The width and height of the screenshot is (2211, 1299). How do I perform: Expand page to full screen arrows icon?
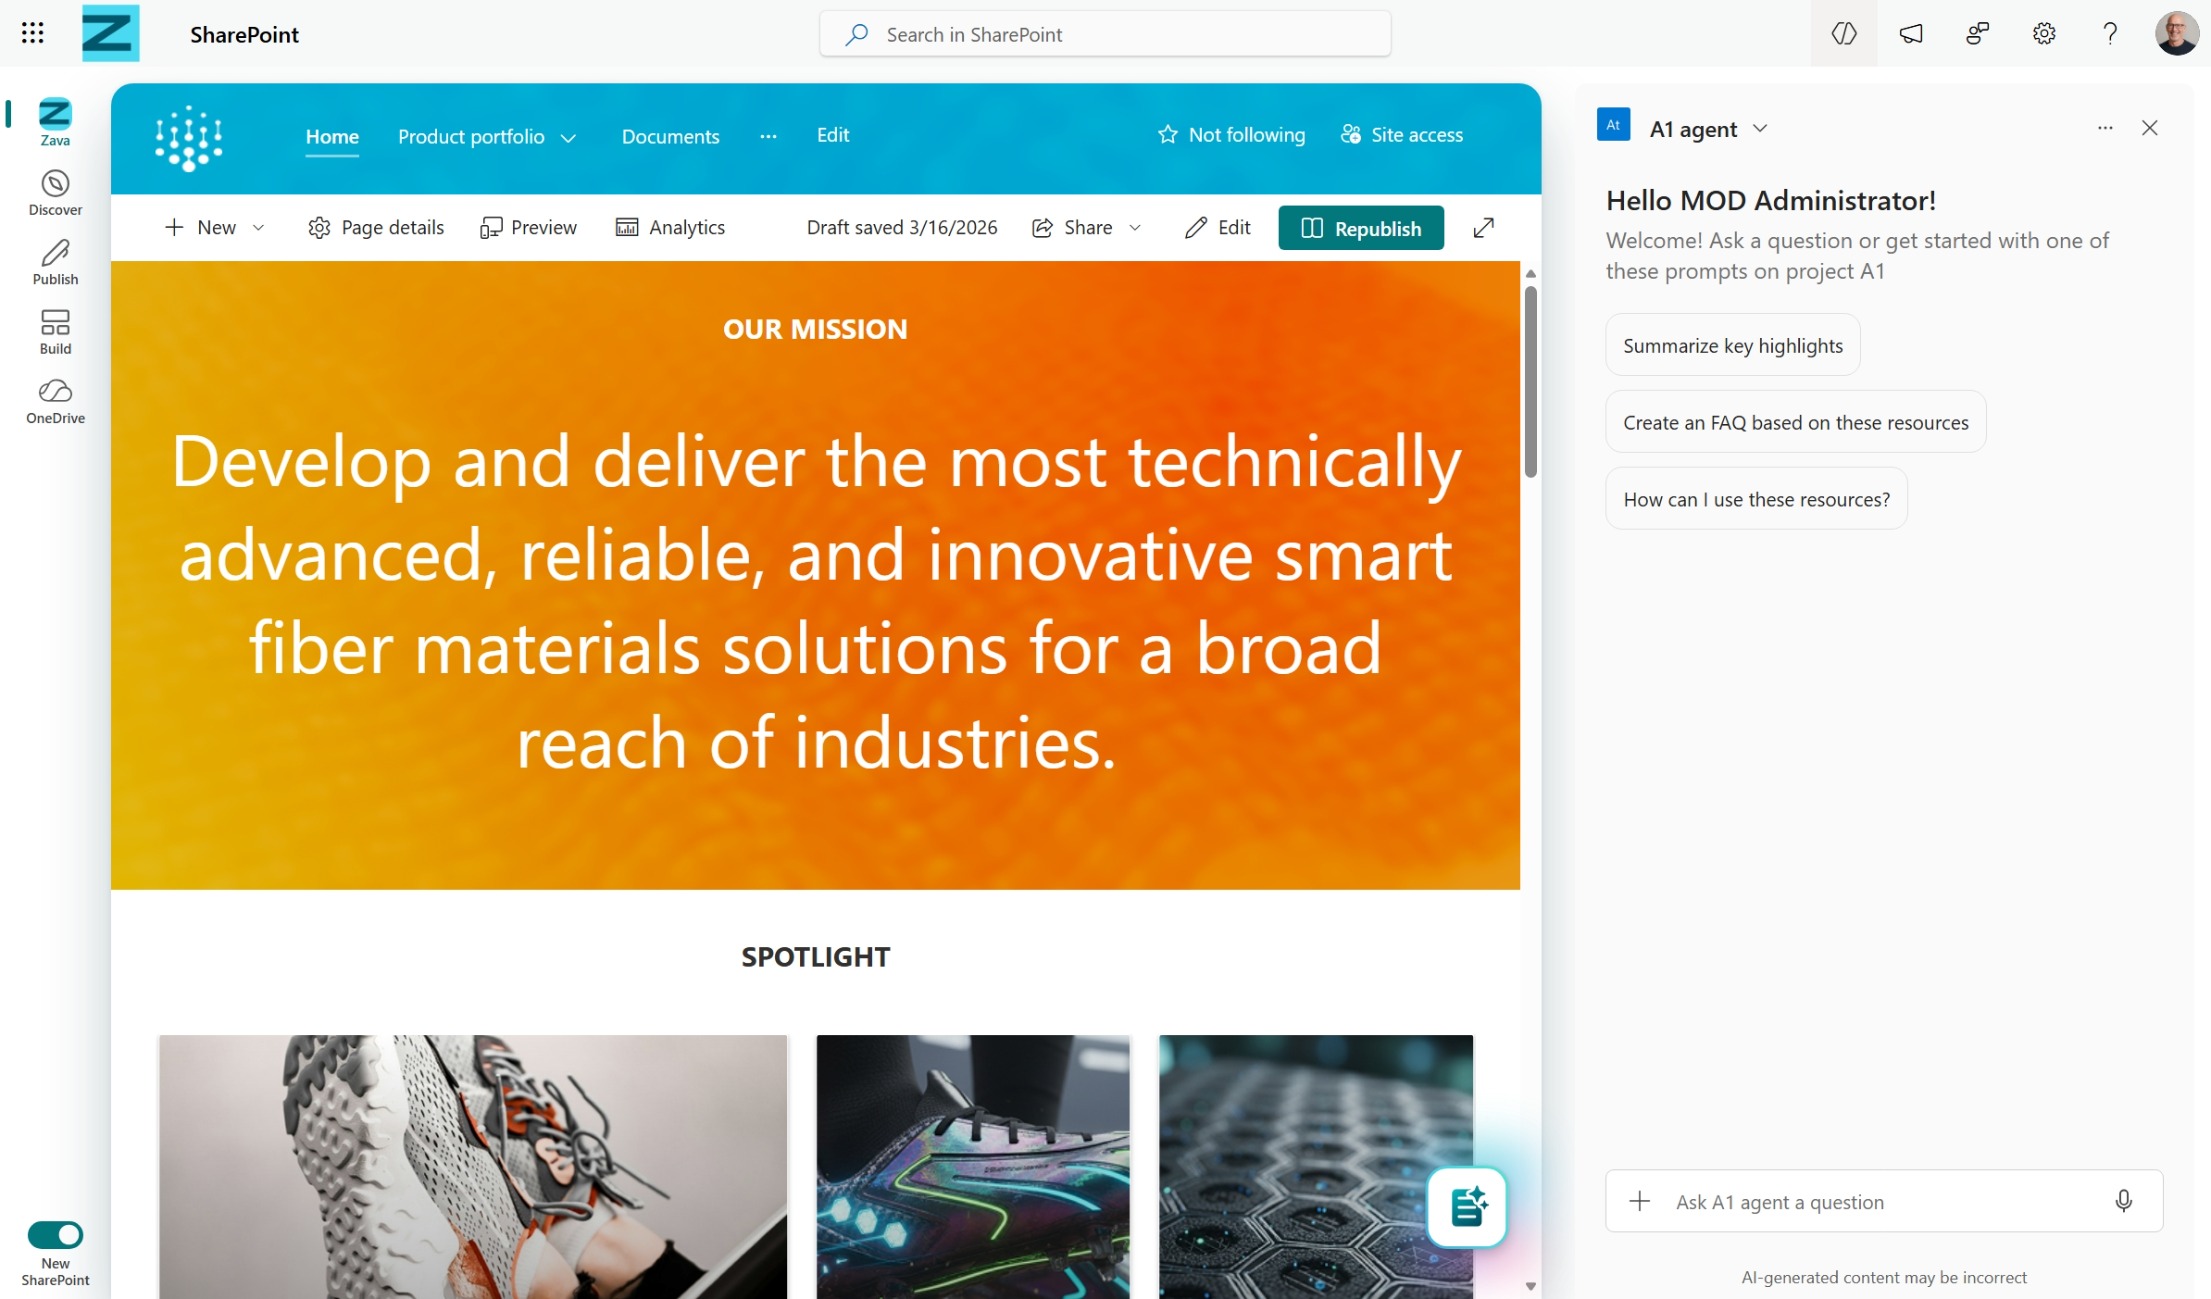(x=1483, y=228)
